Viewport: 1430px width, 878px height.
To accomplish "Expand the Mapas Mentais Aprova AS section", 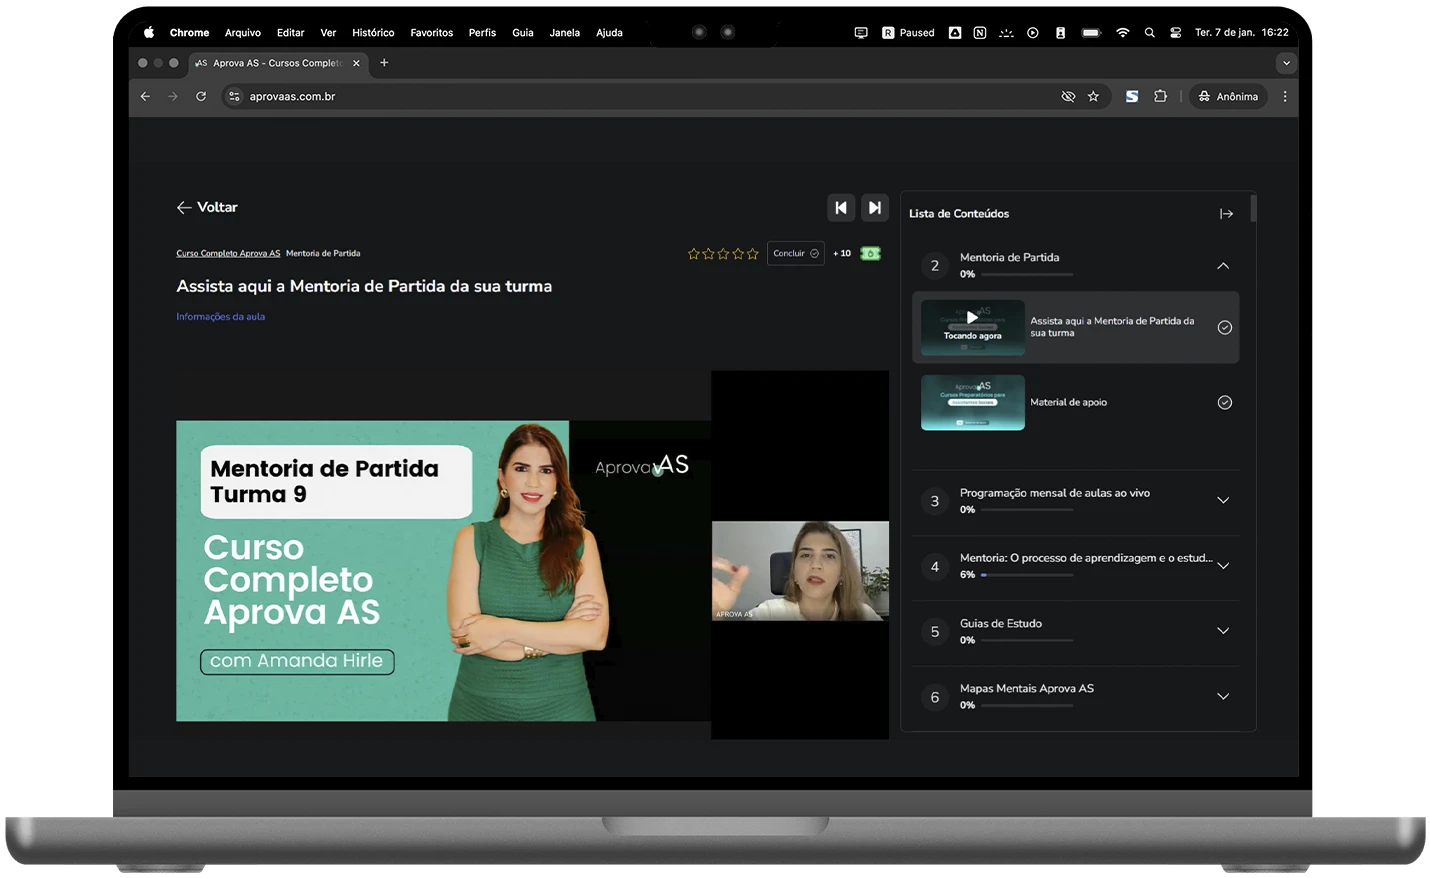I will coord(1223,697).
